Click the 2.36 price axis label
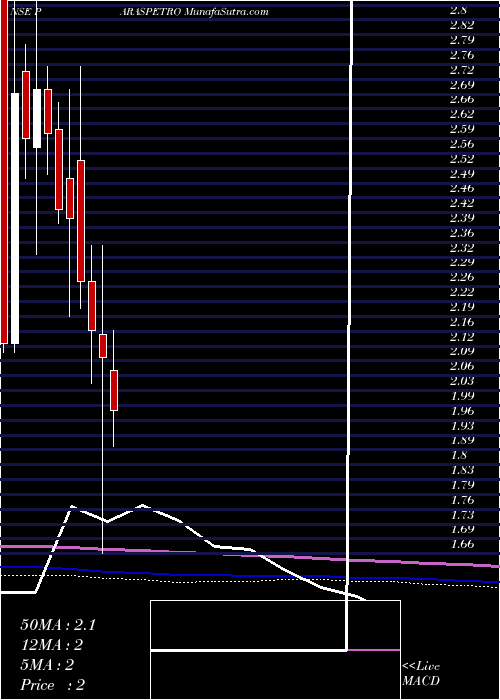Screen dimensions: 500x700 462,233
